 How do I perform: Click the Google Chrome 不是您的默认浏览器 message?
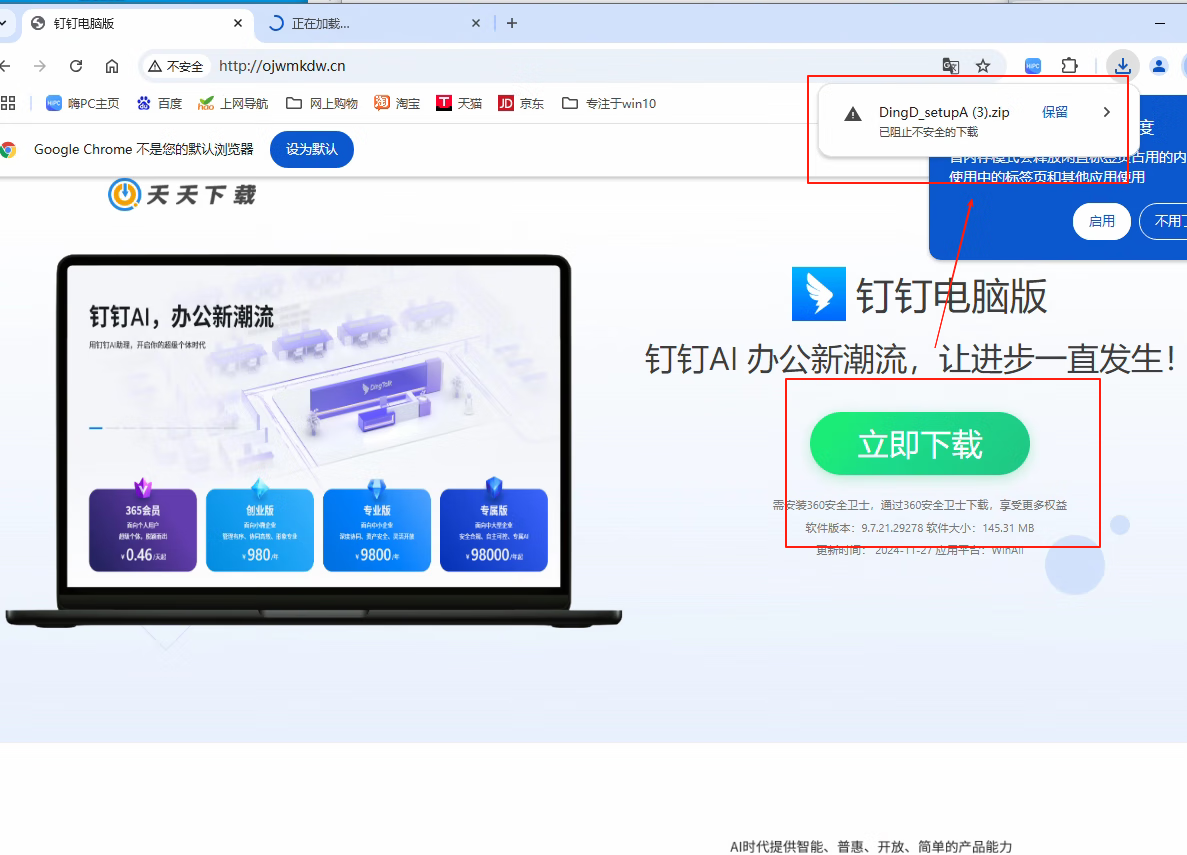(144, 149)
